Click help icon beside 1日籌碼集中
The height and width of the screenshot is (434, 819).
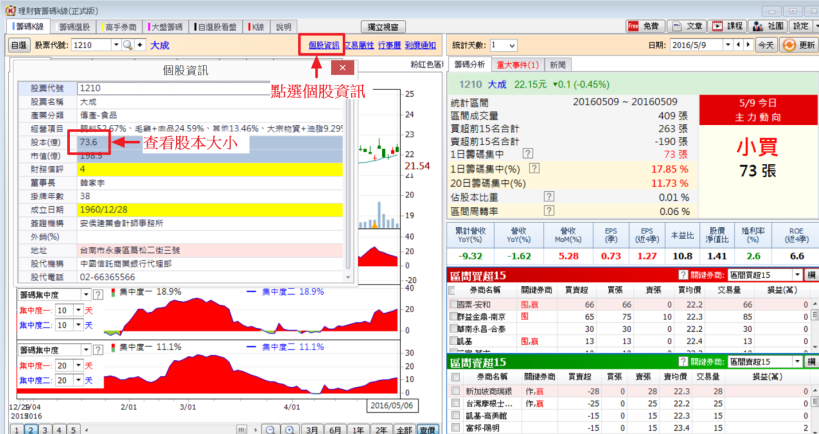click(528, 154)
